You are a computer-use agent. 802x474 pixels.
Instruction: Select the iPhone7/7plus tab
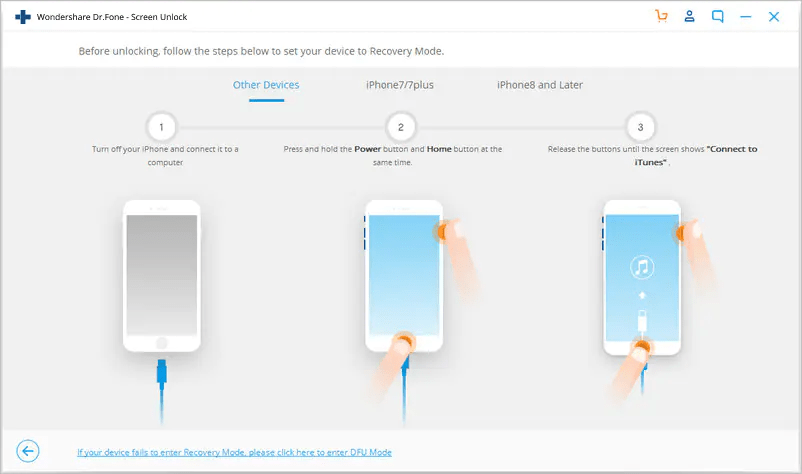400,85
